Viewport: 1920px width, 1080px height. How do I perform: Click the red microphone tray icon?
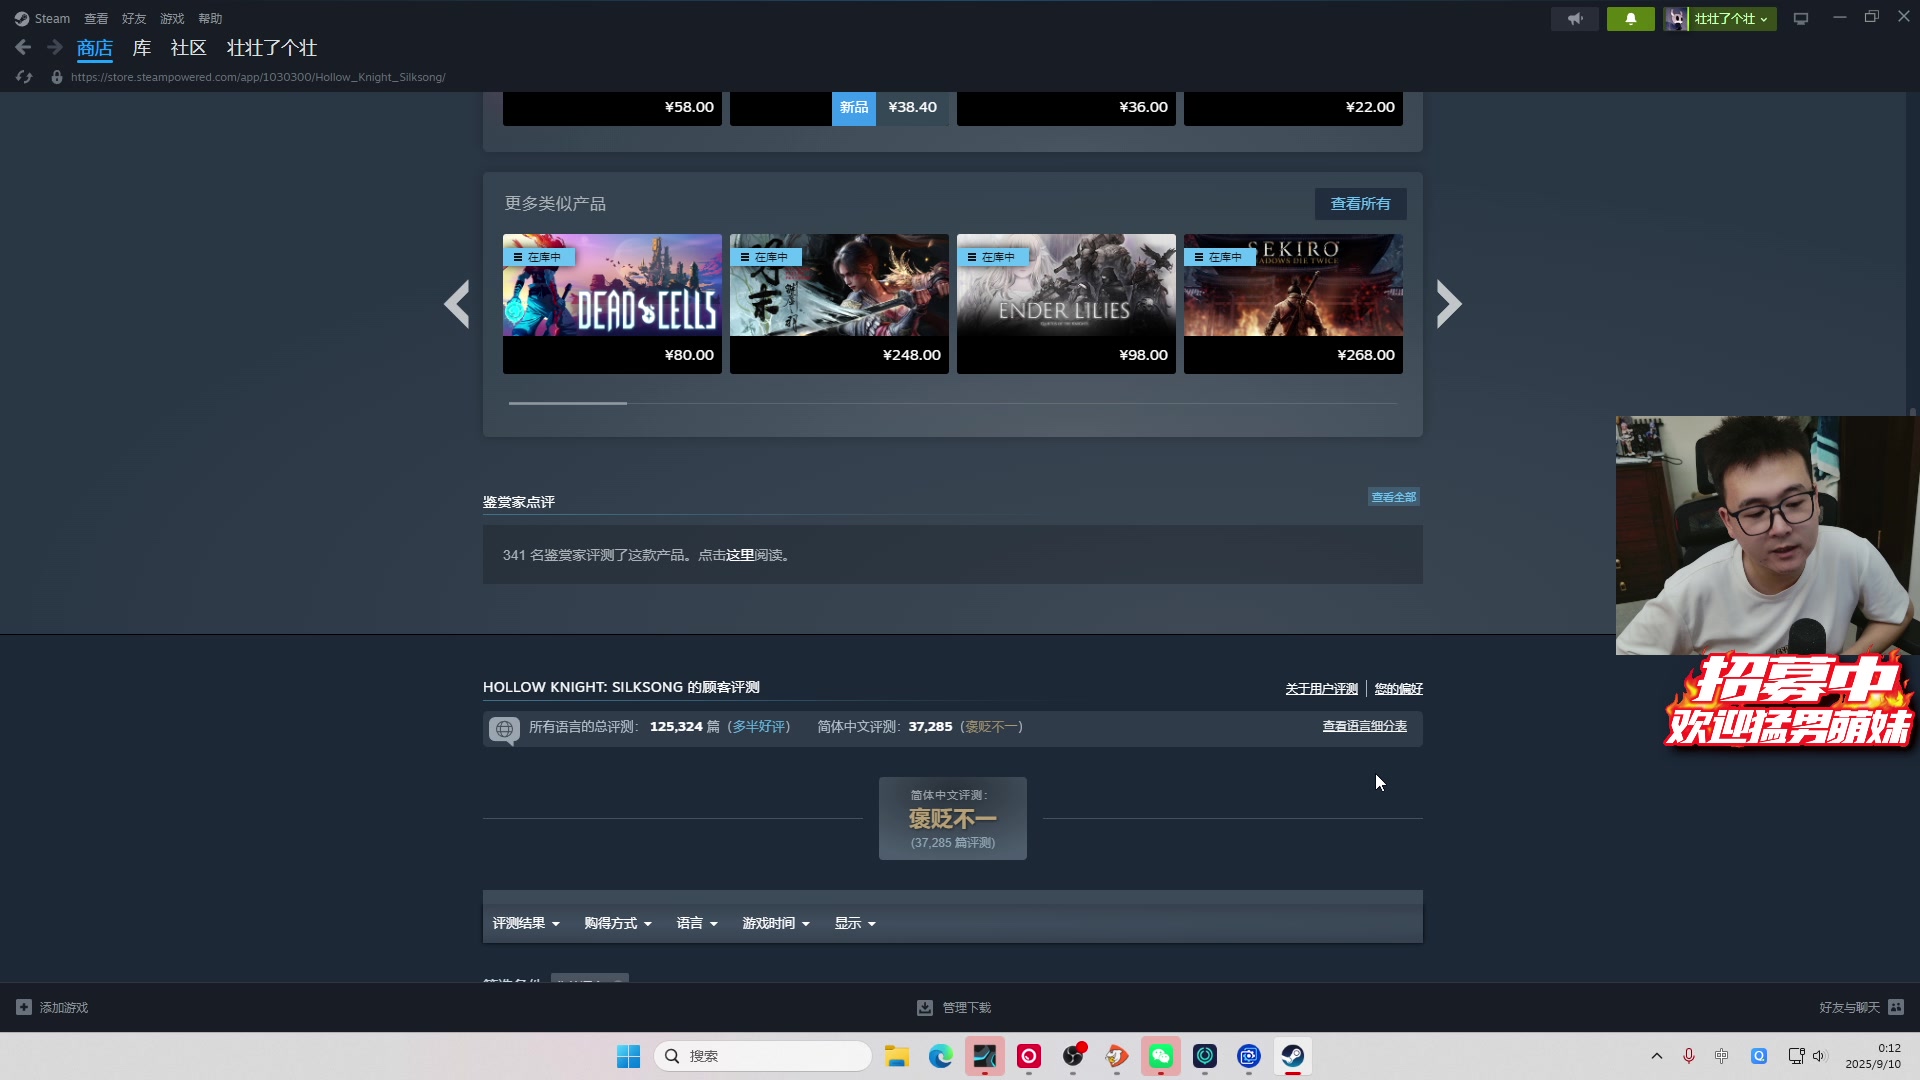click(1689, 1056)
